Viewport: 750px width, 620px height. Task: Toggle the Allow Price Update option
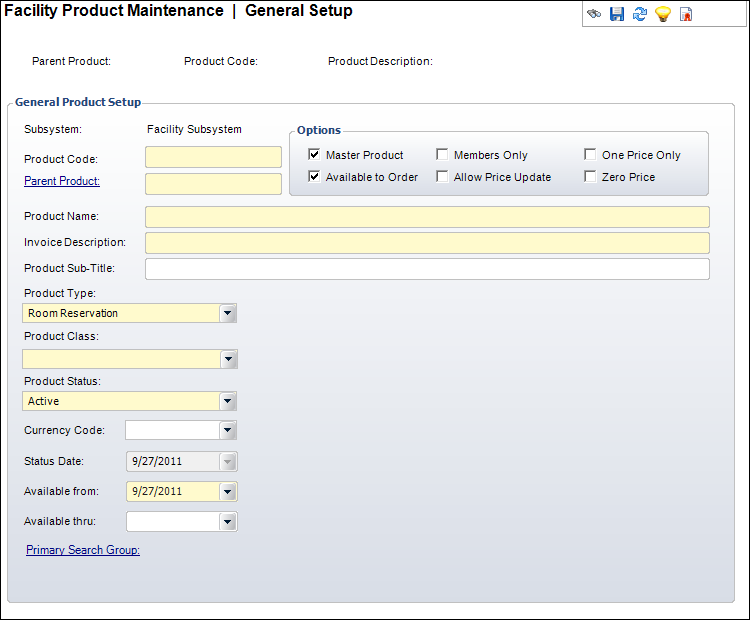point(443,177)
